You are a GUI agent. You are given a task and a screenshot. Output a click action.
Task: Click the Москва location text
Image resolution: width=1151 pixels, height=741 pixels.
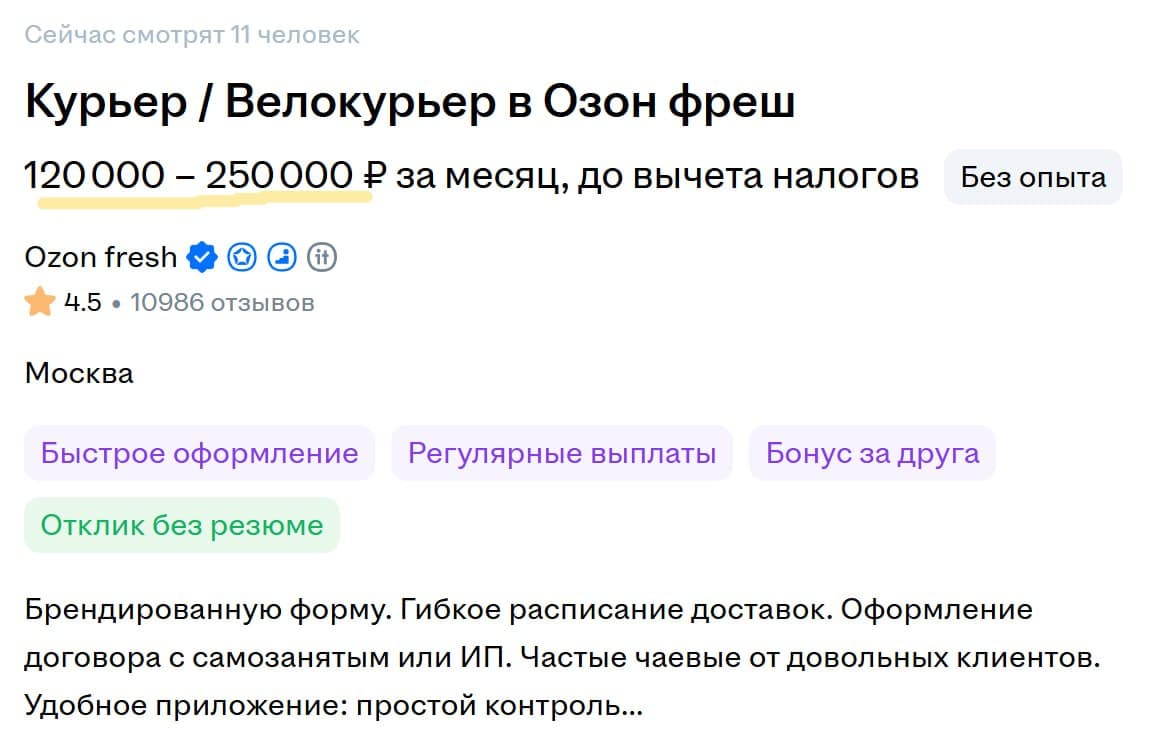(79, 374)
